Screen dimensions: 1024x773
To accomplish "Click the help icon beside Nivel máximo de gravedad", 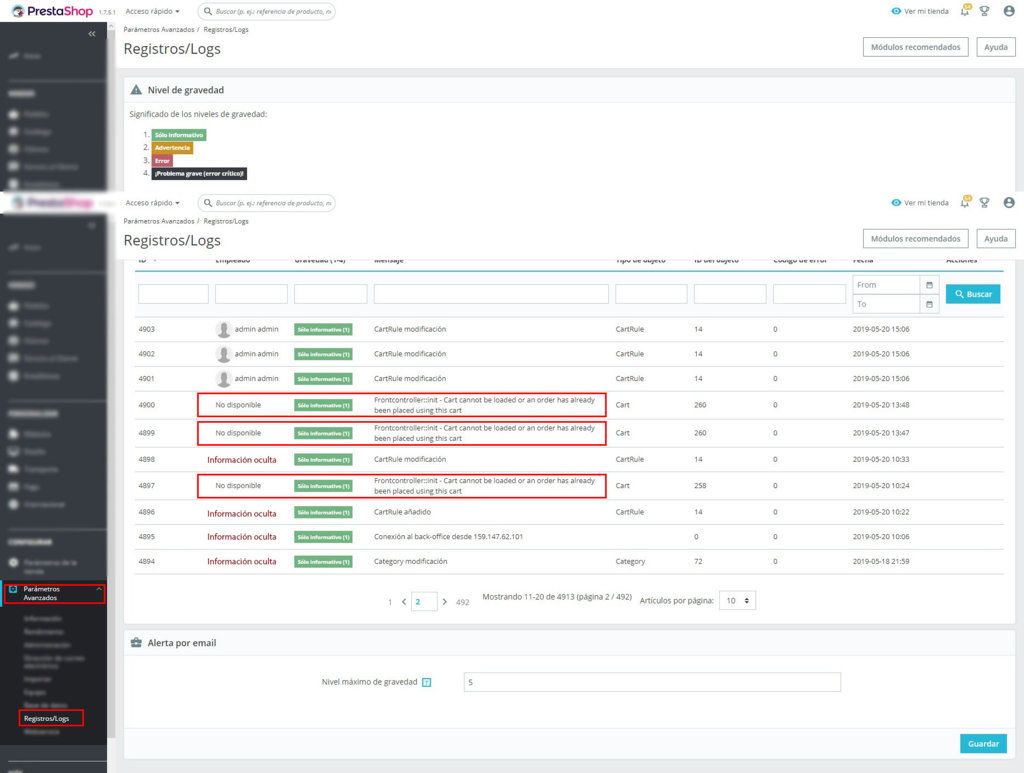I will tap(426, 682).
